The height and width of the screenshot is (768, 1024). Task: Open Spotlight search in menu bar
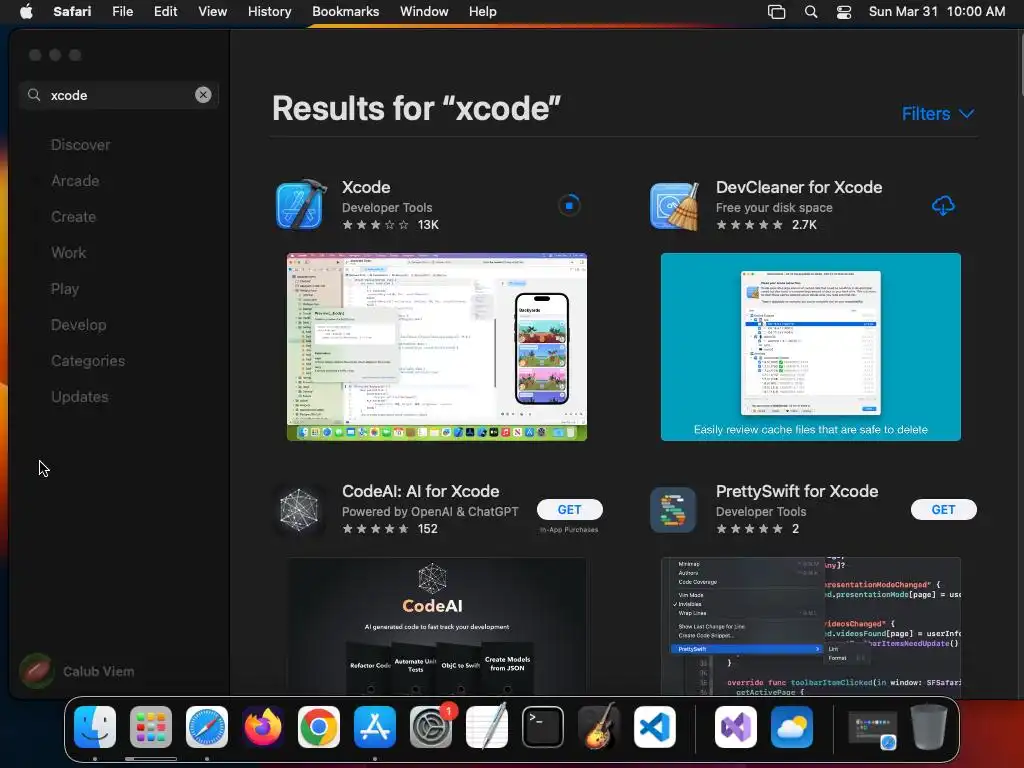(810, 12)
